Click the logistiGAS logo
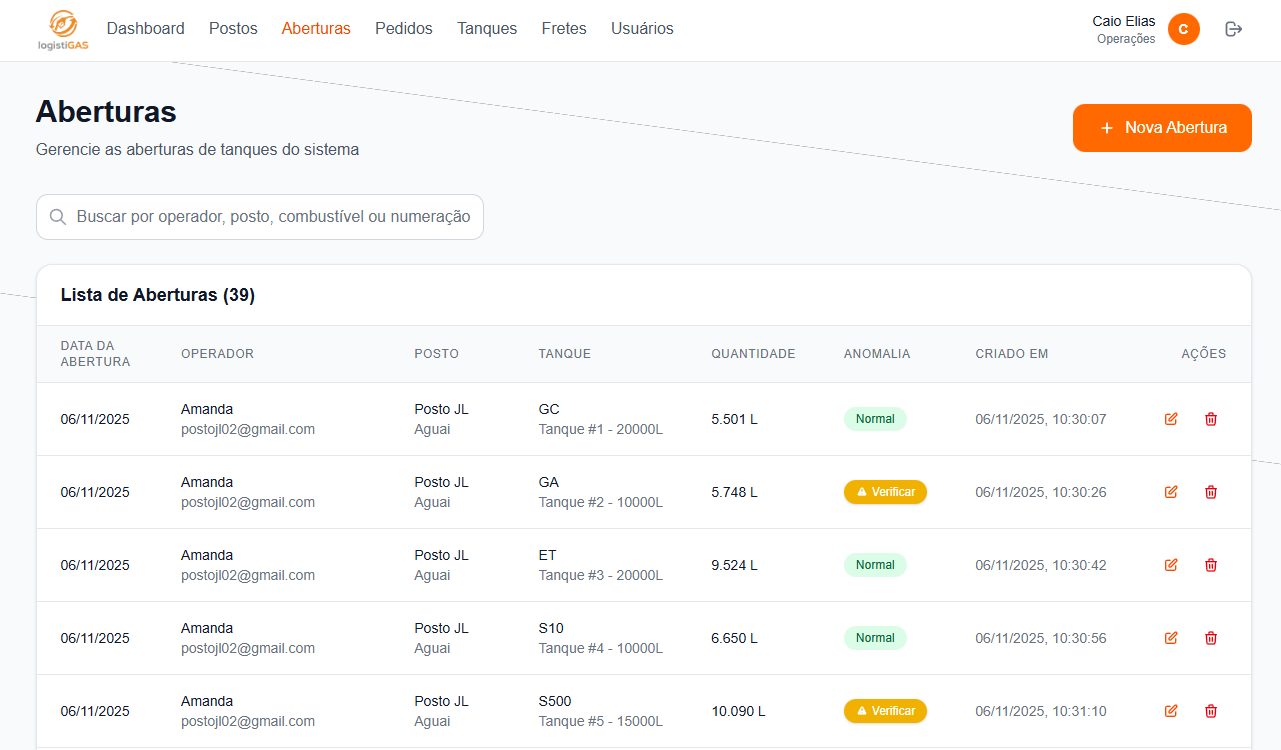1281x750 pixels. [63, 30]
